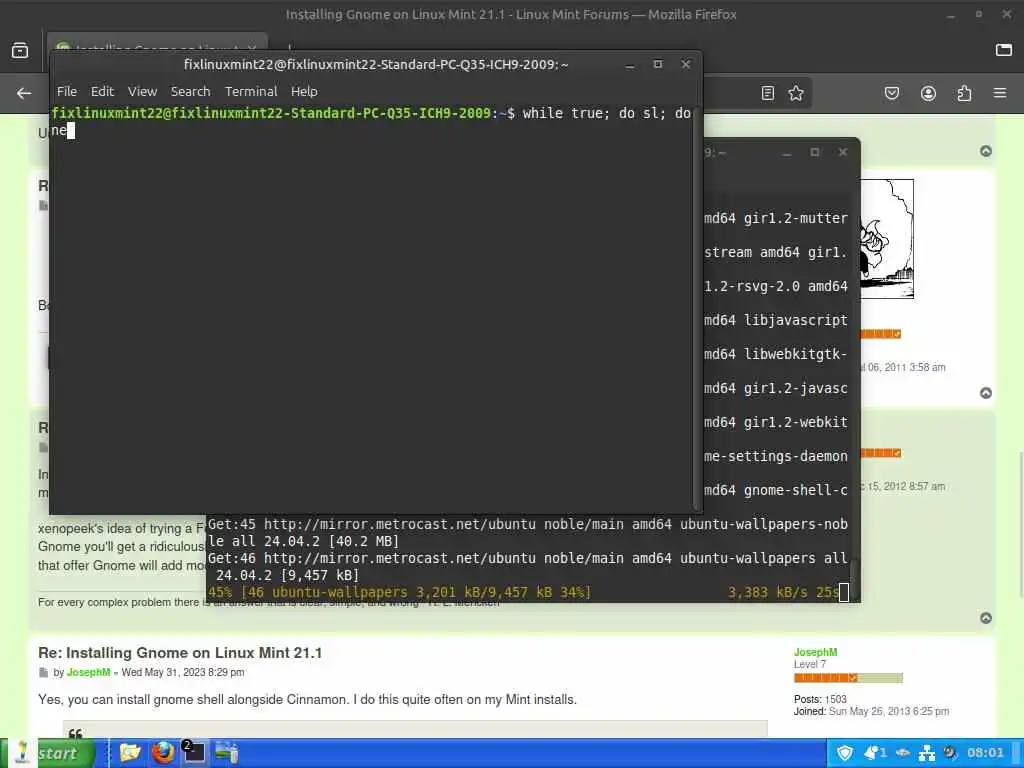Open the View menu in the terminal
The width and height of the screenshot is (1024, 768).
[142, 91]
